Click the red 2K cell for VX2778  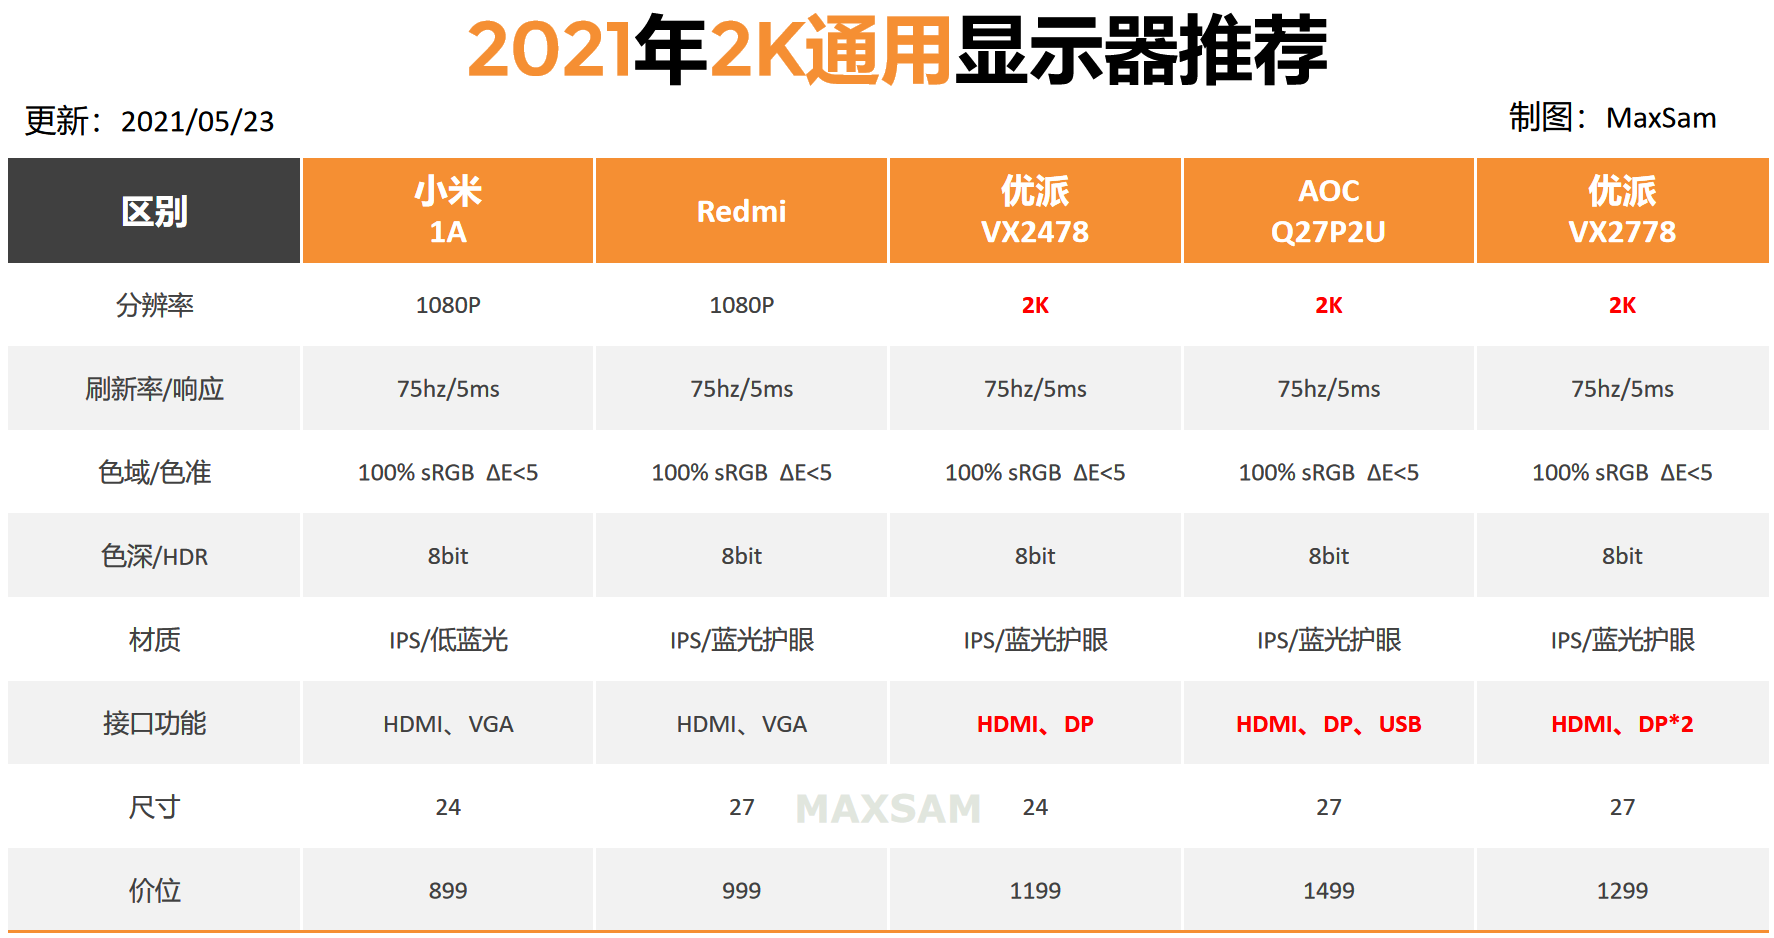click(1622, 305)
